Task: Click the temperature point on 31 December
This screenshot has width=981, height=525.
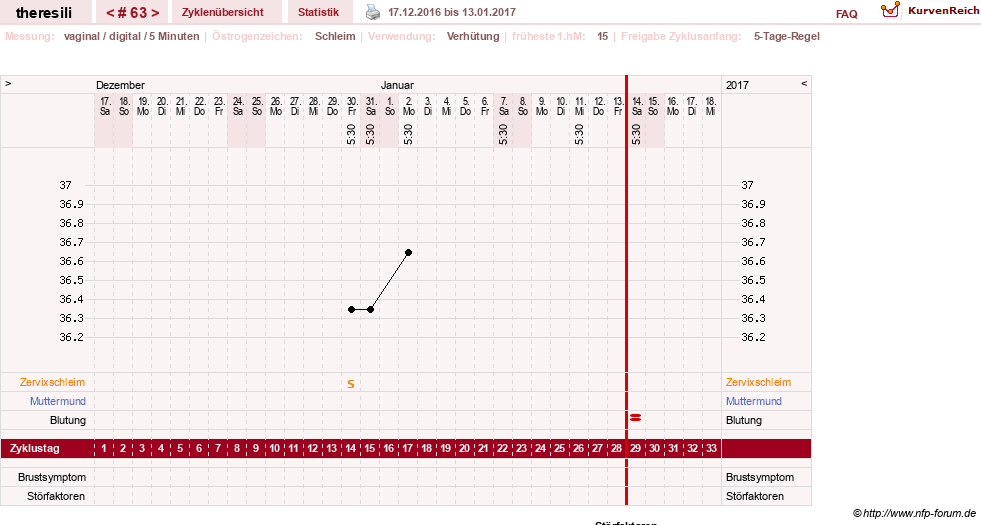Action: pyautogui.click(x=370, y=310)
